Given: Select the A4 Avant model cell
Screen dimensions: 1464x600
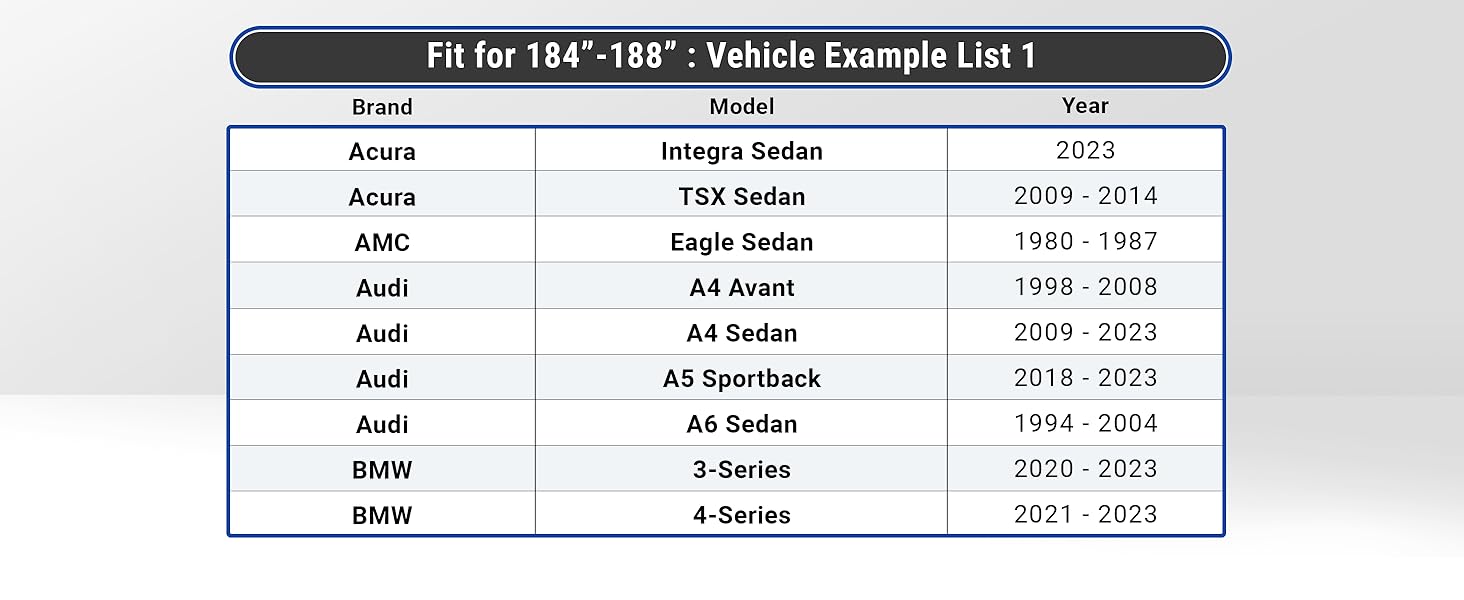Looking at the screenshot, I should coord(742,286).
